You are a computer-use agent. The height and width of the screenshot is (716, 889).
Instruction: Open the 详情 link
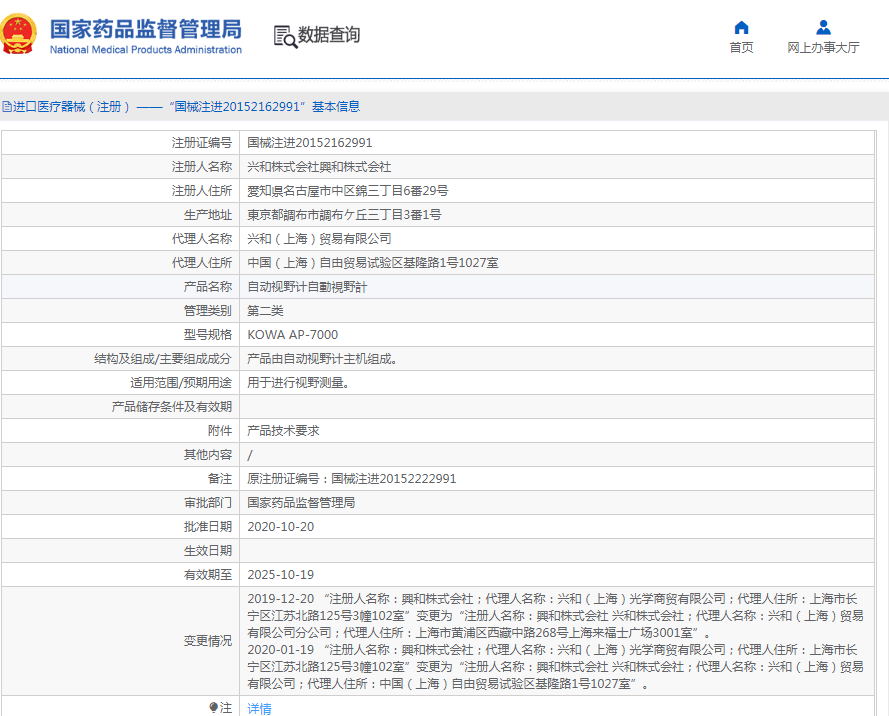click(259, 708)
